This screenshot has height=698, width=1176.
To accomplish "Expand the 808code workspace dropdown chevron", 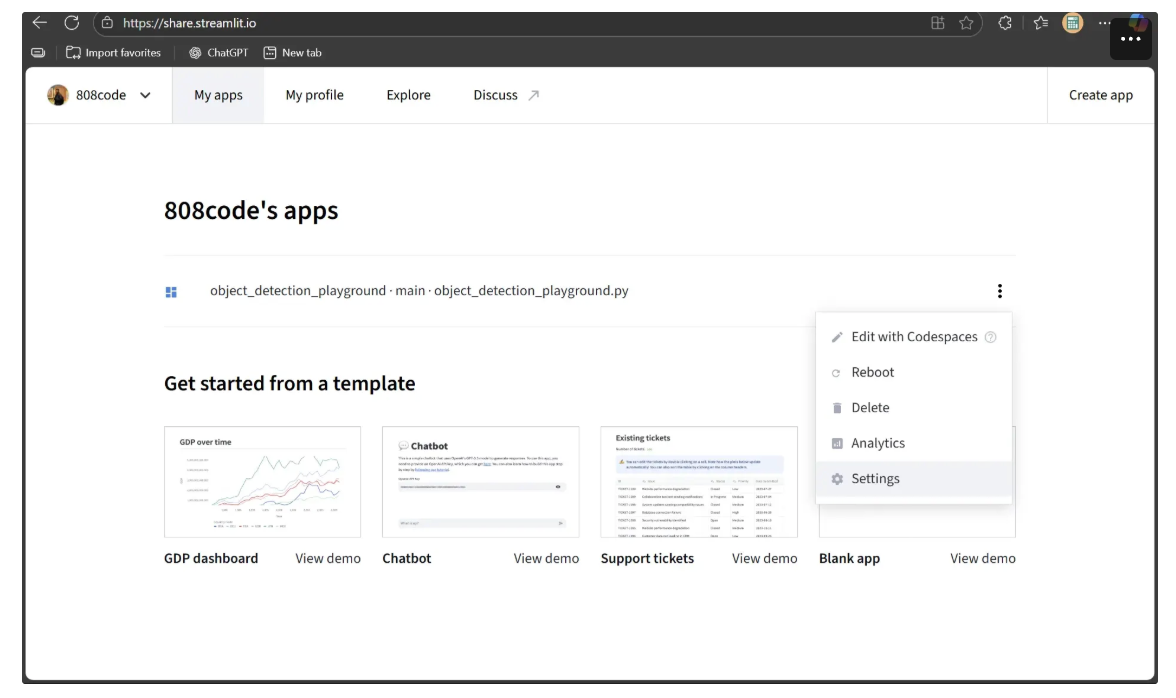I will (x=146, y=95).
